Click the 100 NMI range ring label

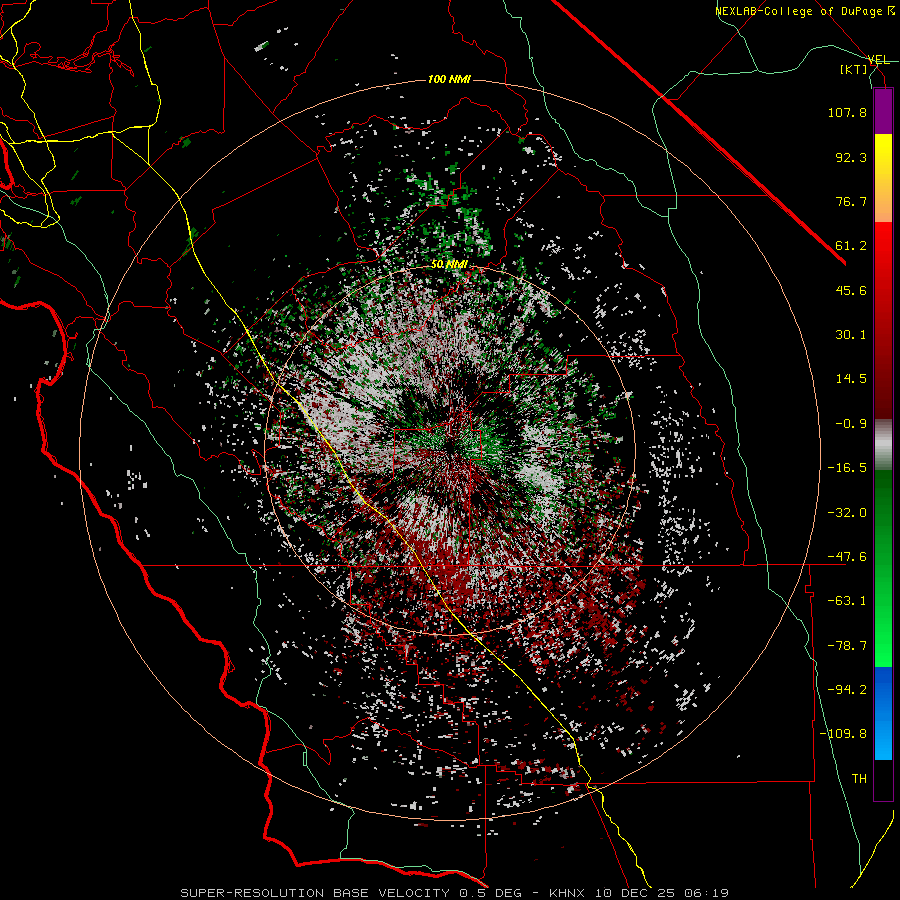pyautogui.click(x=449, y=79)
